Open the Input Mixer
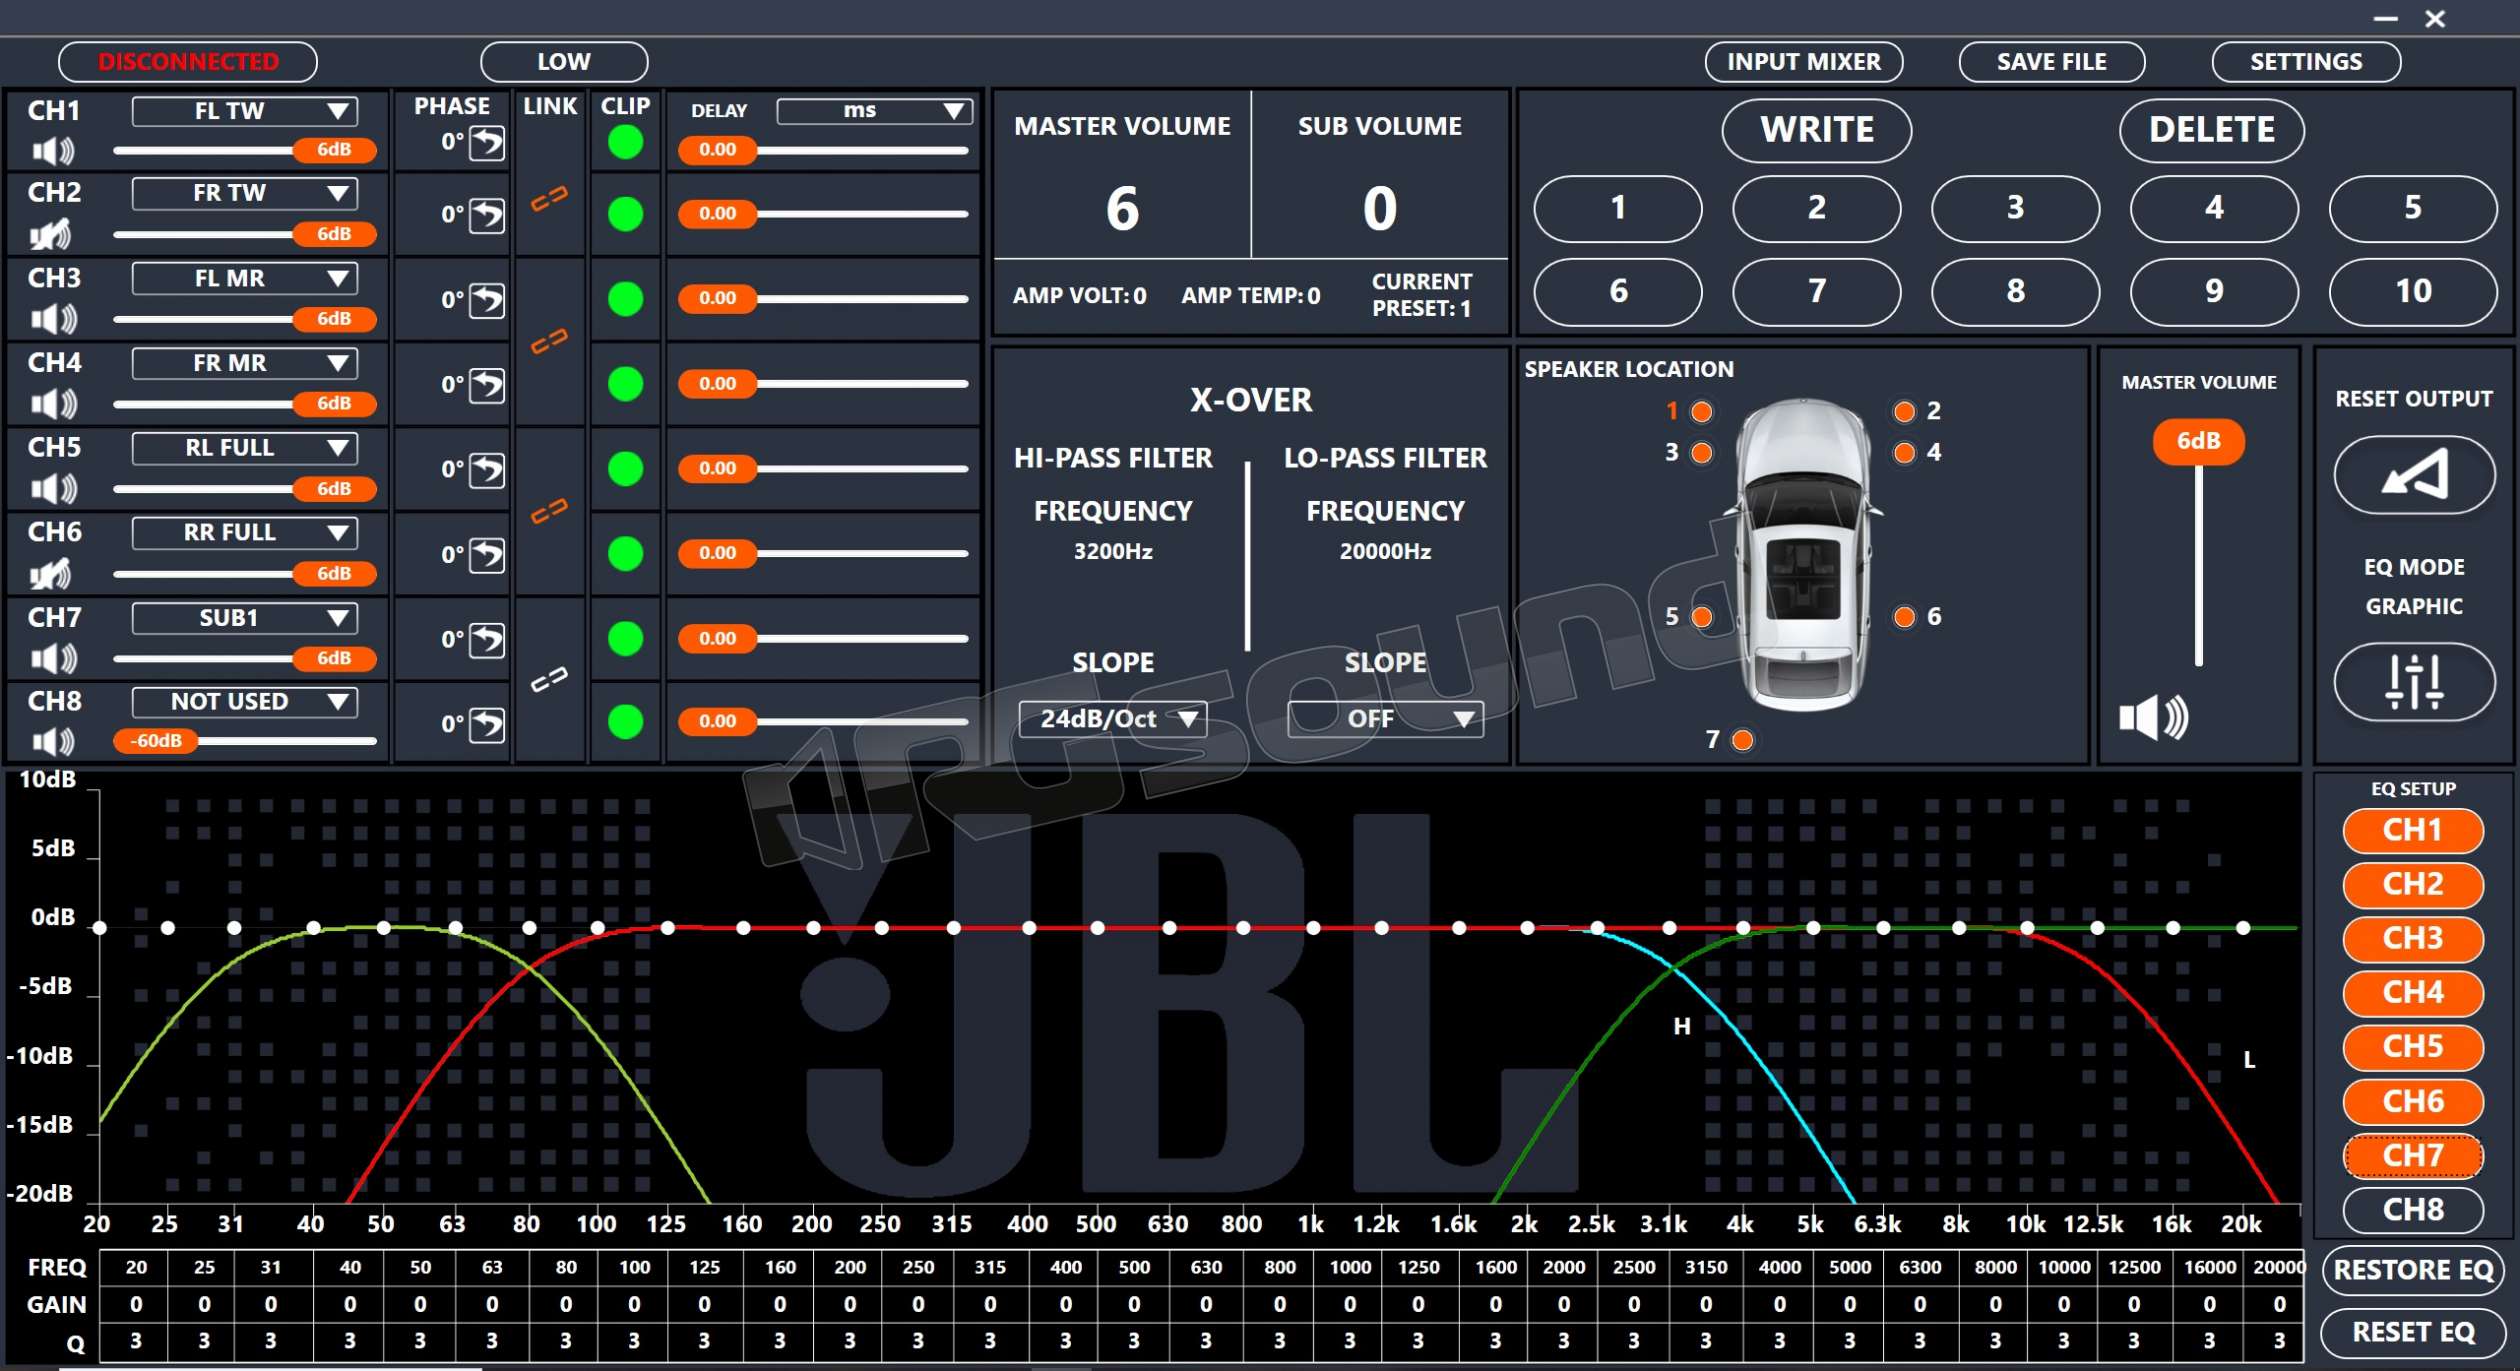The height and width of the screenshot is (1371, 2520). (x=1803, y=62)
